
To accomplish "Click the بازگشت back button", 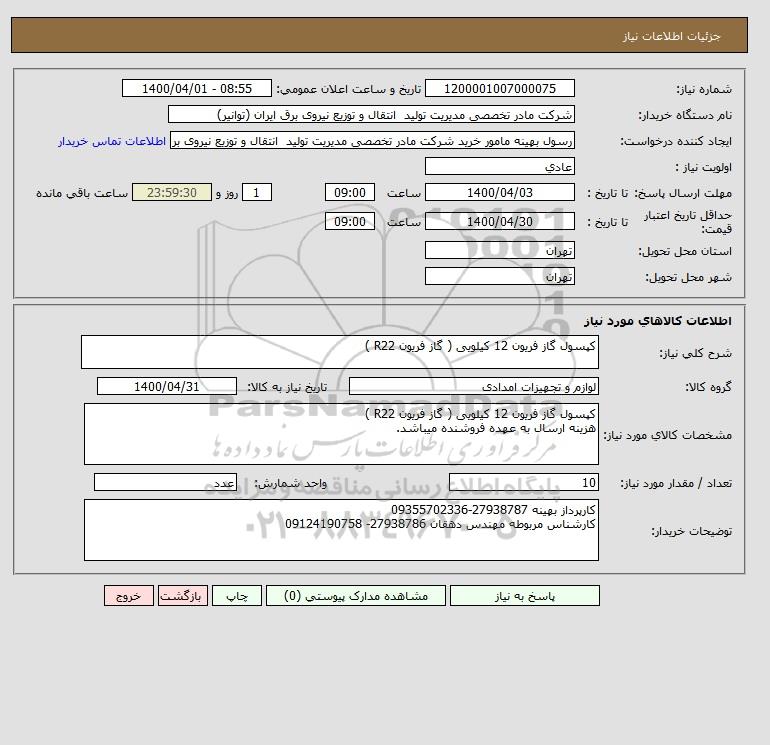I will point(183,595).
